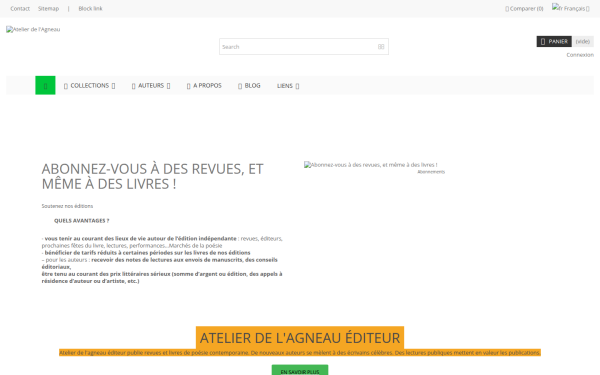
Task: Open the Contact link in top bar
Action: click(x=20, y=8)
